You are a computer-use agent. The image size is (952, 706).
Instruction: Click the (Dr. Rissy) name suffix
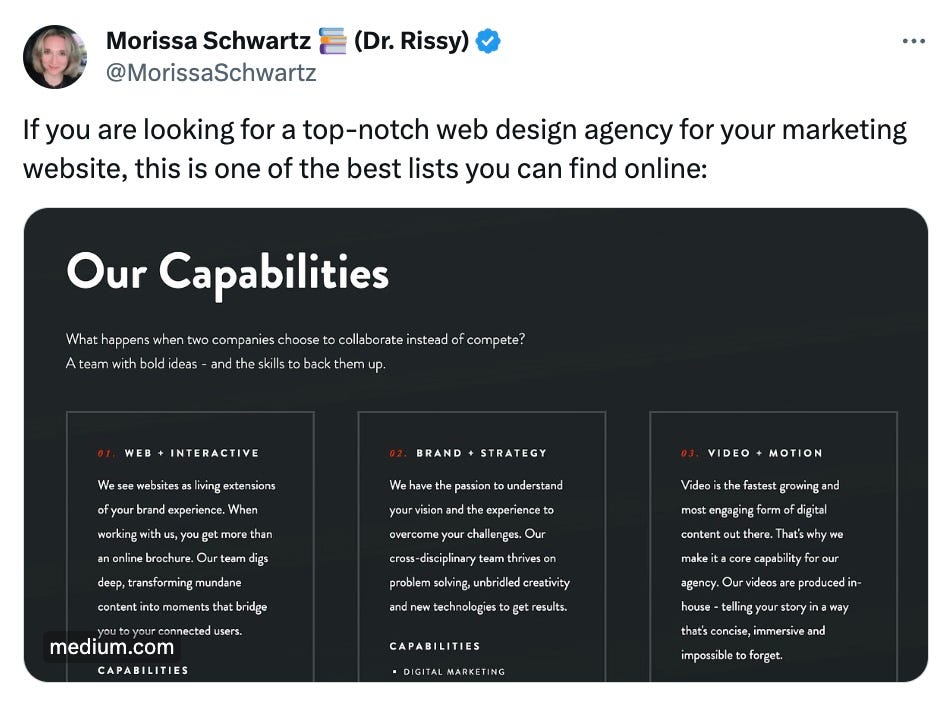(x=411, y=41)
